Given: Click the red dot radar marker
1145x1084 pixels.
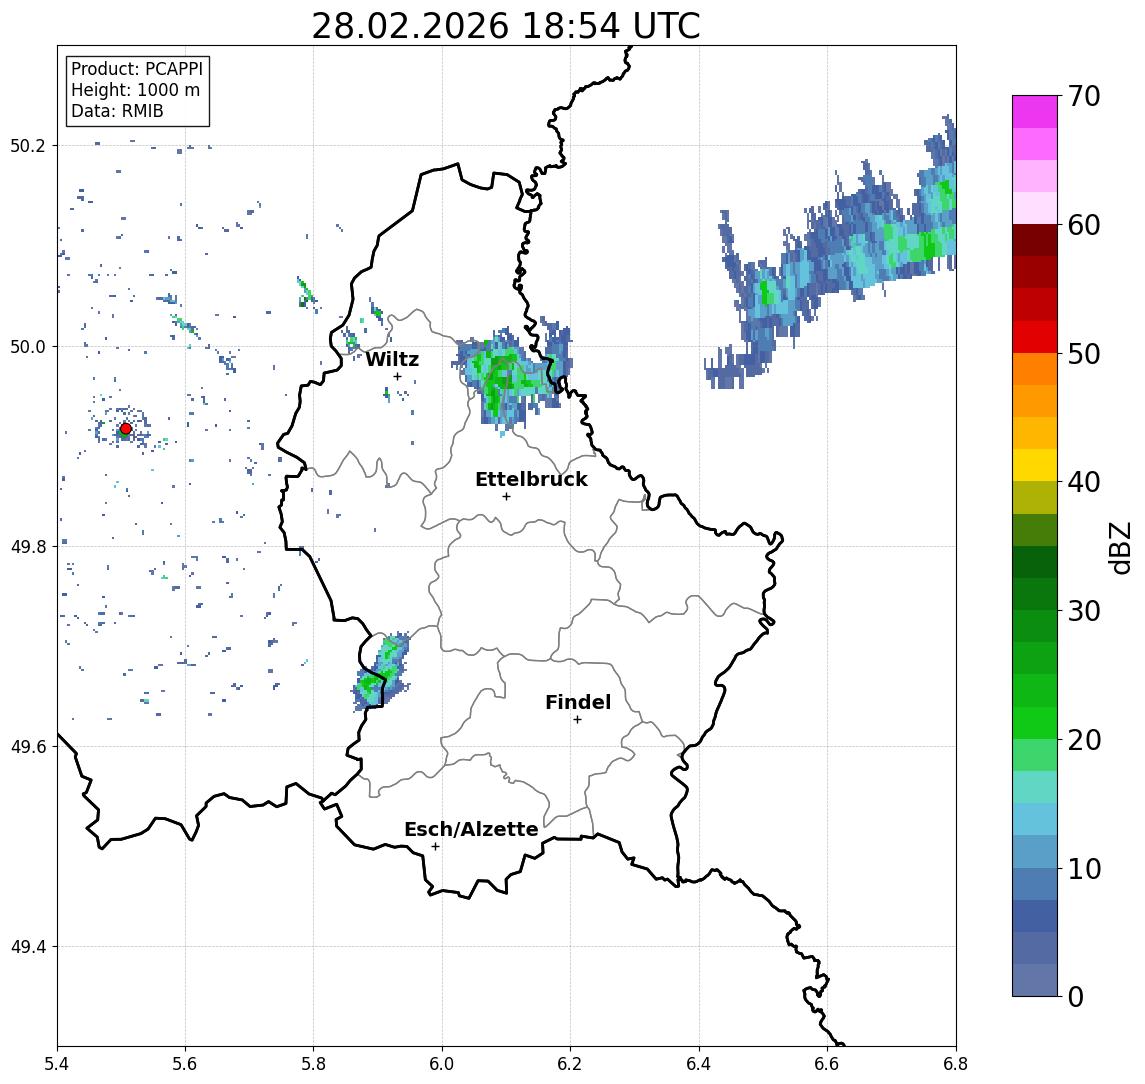Looking at the screenshot, I should coord(126,429).
